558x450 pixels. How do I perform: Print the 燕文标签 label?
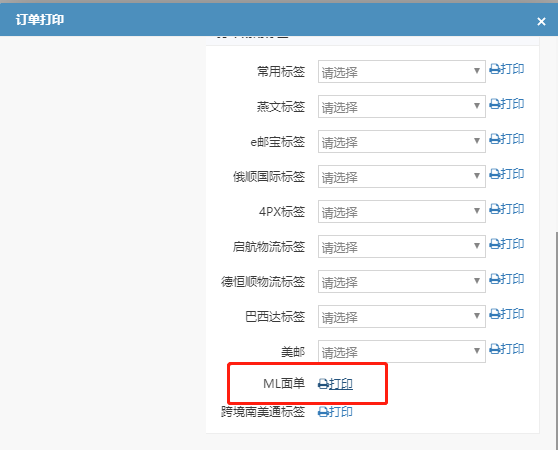(x=507, y=104)
